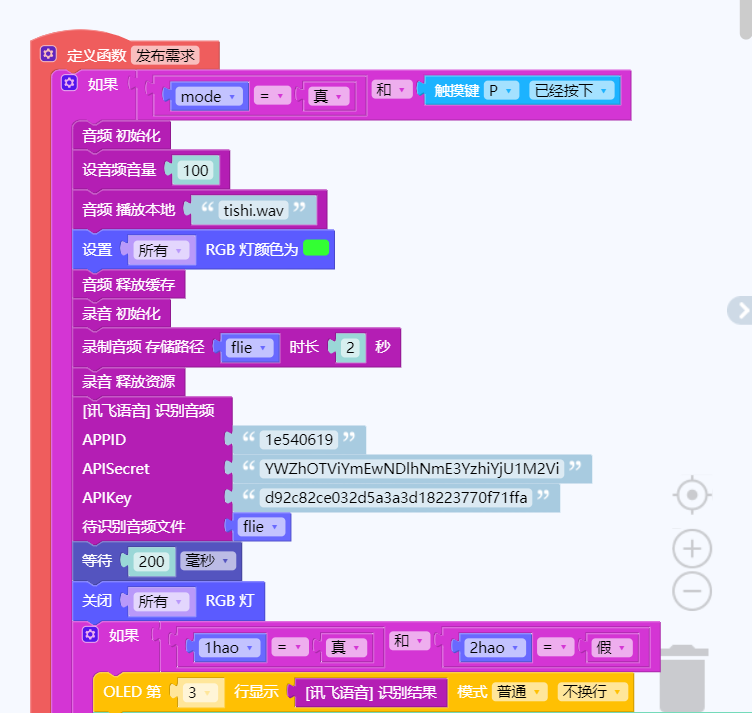Image resolution: width=752 pixels, height=713 pixels.
Task: Open the 假 dropdown
Action: point(611,647)
